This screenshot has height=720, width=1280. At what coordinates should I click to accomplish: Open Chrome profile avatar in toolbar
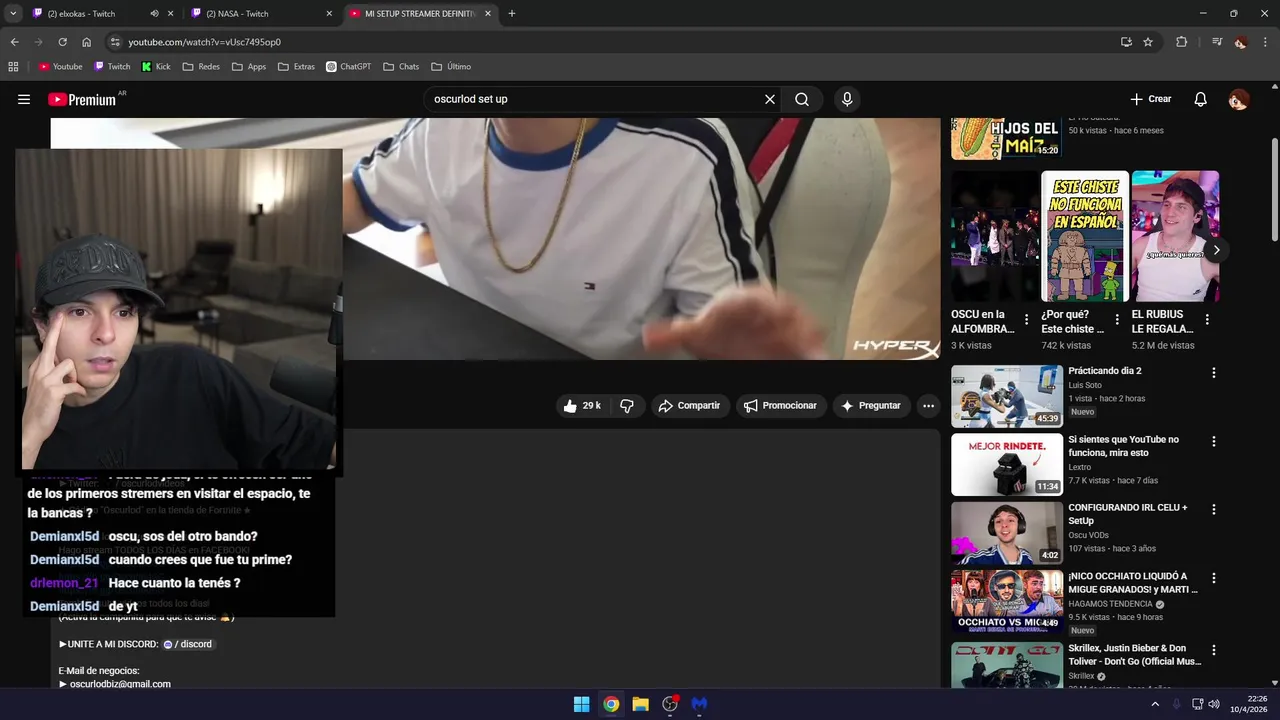(1241, 42)
